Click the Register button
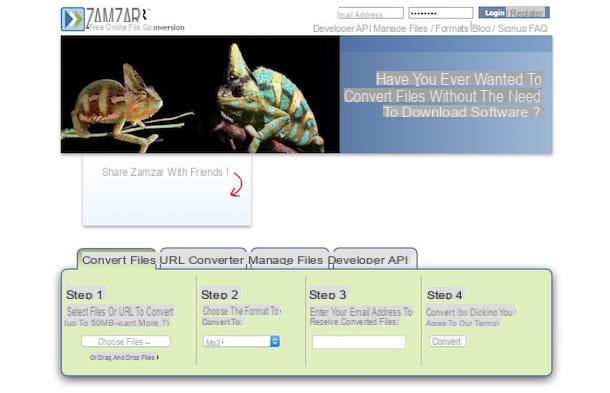 coord(527,13)
